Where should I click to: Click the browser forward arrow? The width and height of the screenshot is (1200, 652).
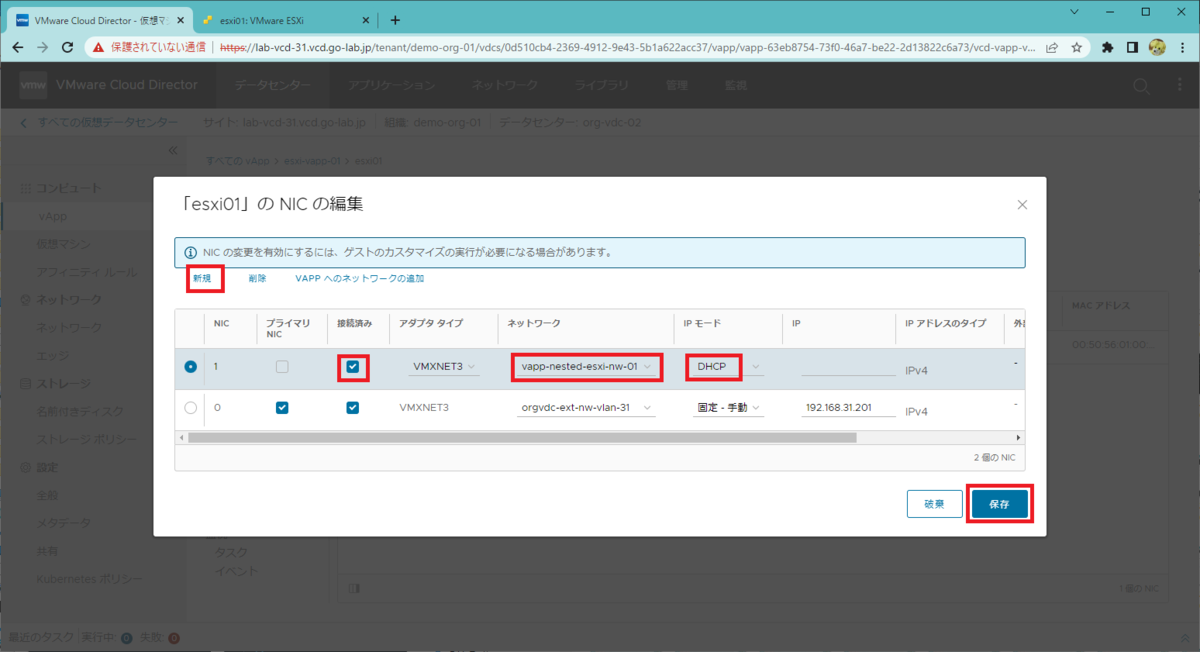click(43, 47)
